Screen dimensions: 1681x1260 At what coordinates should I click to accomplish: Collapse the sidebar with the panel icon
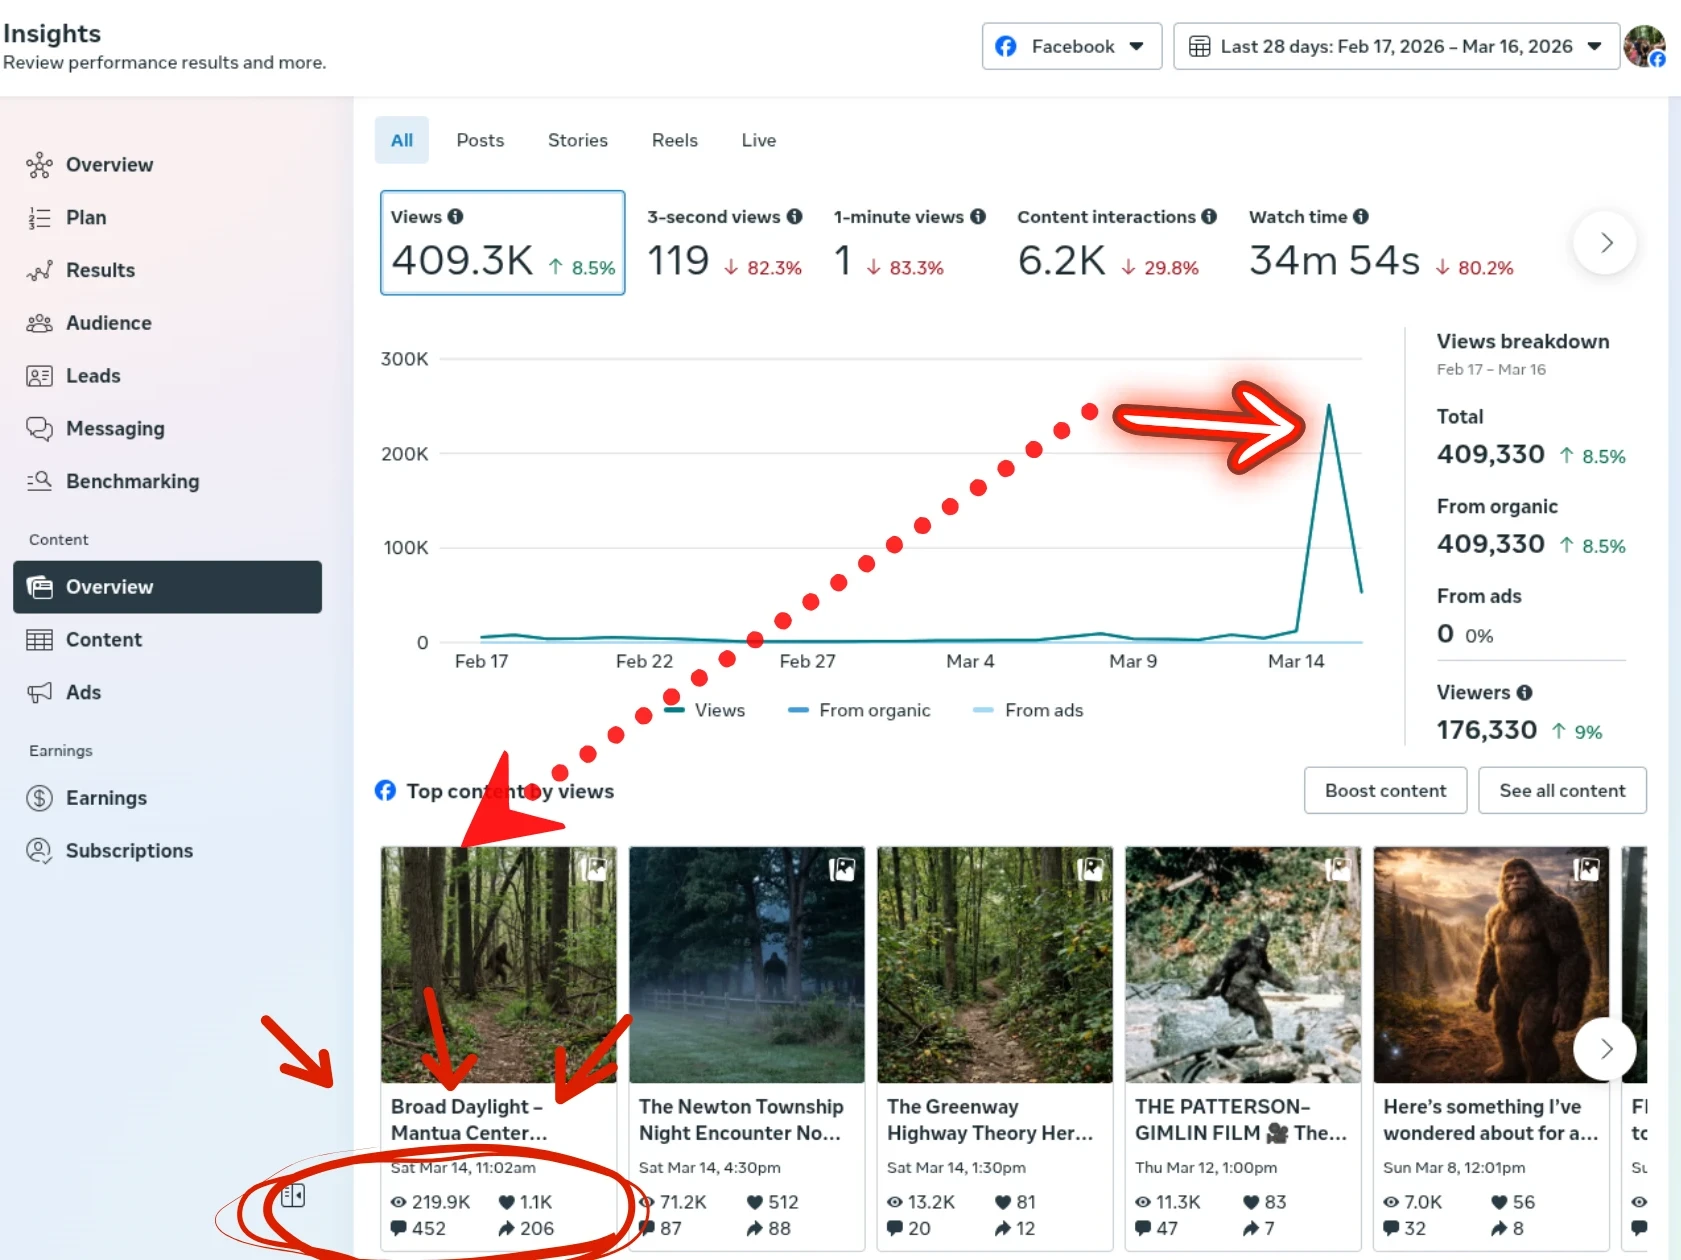pos(292,1195)
